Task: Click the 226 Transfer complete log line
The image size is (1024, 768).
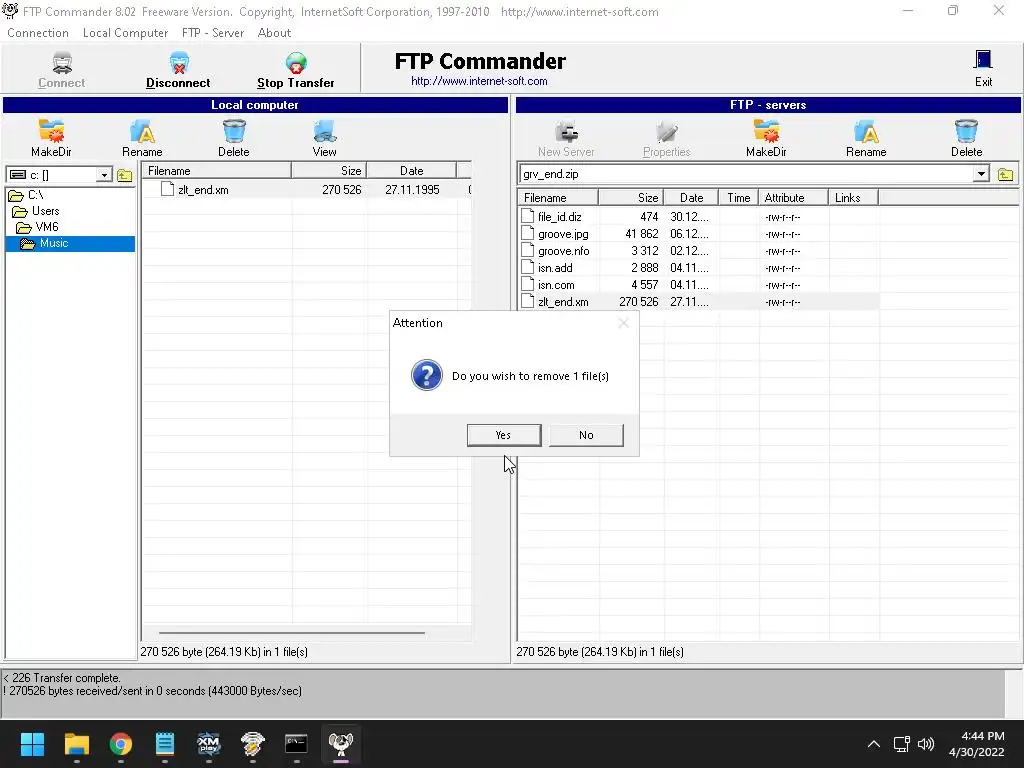Action: (62, 678)
